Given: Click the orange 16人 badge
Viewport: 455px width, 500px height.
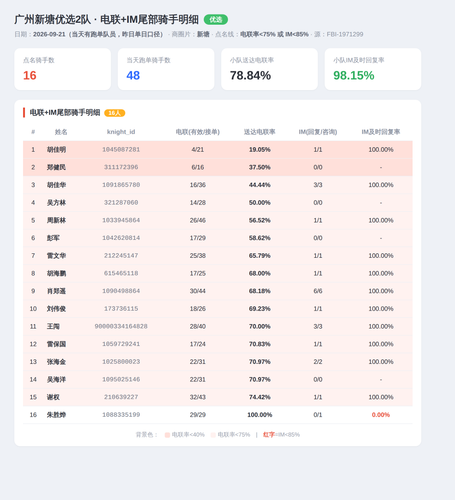Looking at the screenshot, I should coord(115,113).
